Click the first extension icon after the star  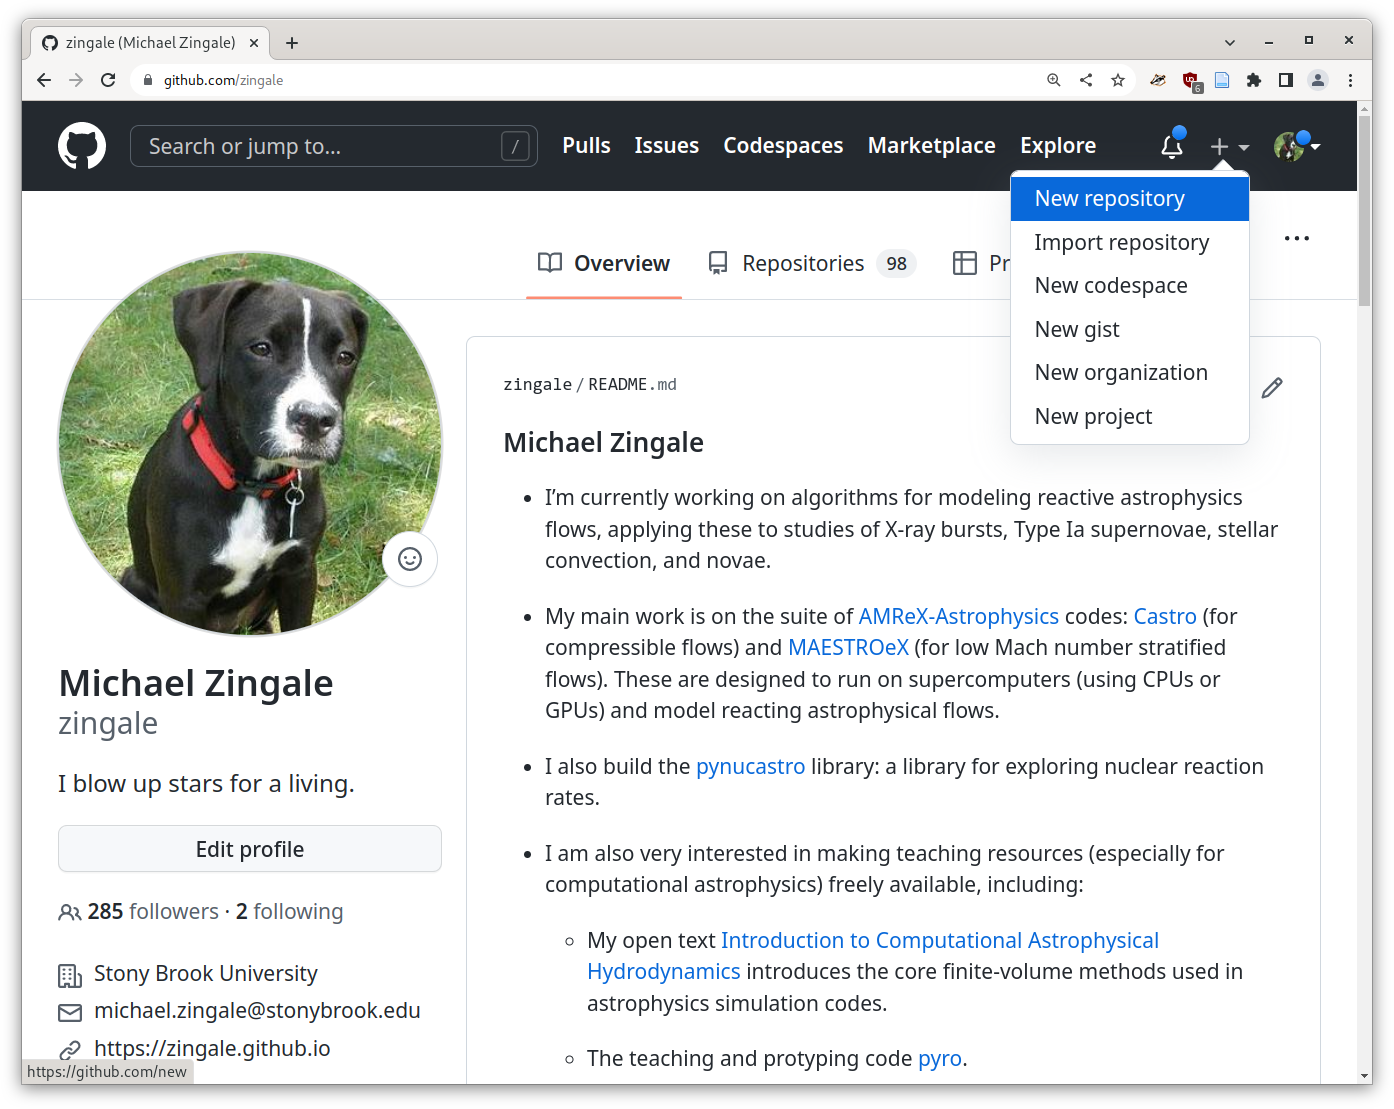pos(1158,80)
